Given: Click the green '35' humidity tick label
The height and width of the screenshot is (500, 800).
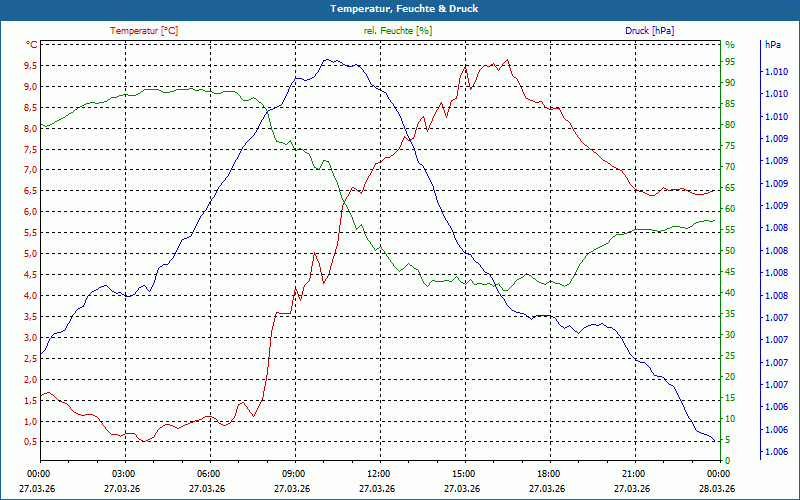Looking at the screenshot, I should (730, 314).
